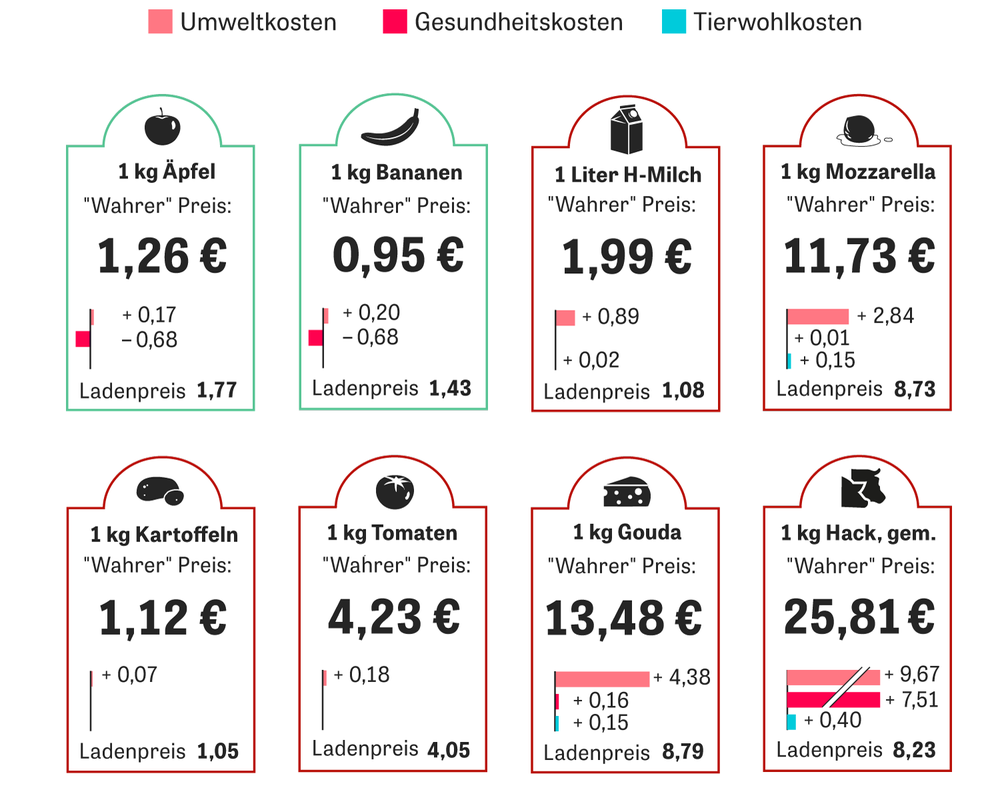
Task: Click the Hack +7,51 Gesundheitskosten bar
Action: [833, 699]
